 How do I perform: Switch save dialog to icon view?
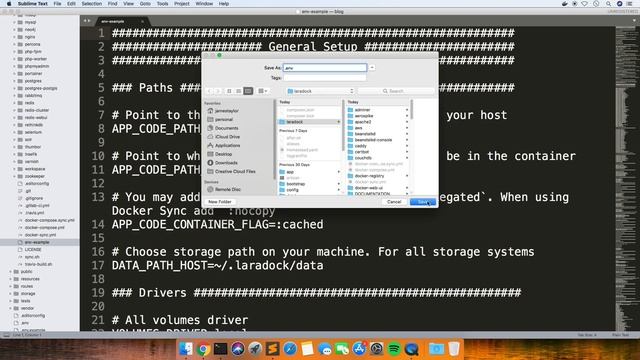tap(229, 91)
